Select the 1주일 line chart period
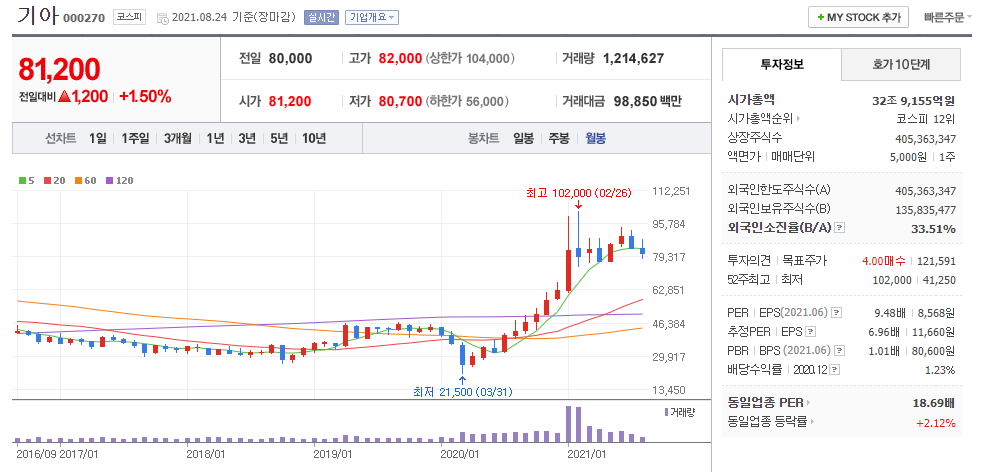The height and width of the screenshot is (472, 982). [x=135, y=138]
